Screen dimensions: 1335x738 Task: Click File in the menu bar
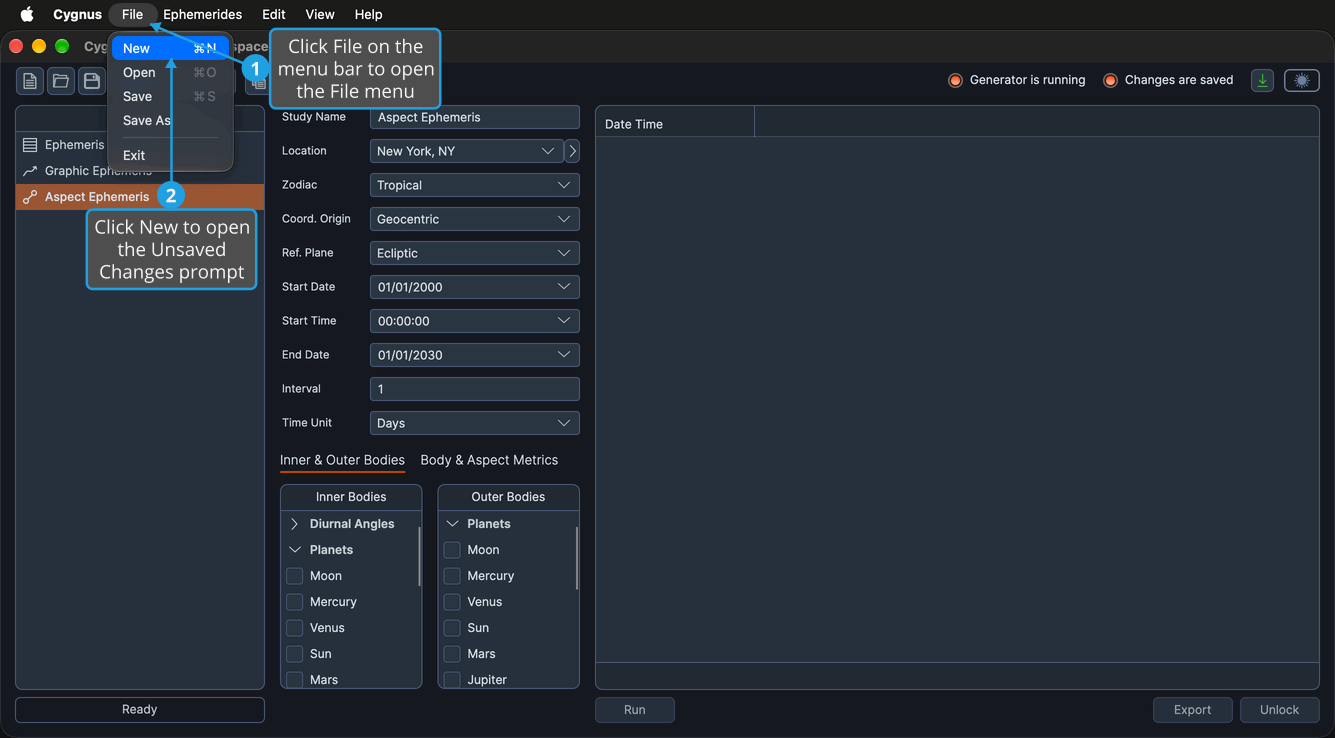click(132, 14)
